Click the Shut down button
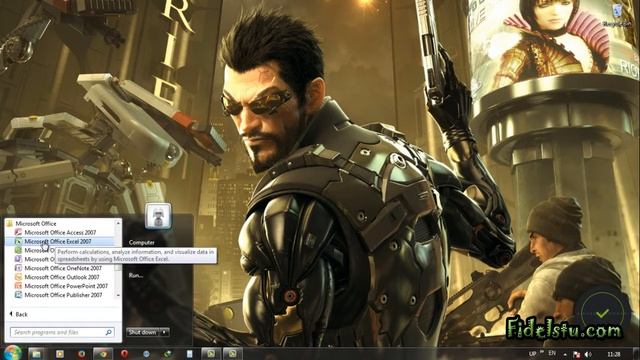 143,332
